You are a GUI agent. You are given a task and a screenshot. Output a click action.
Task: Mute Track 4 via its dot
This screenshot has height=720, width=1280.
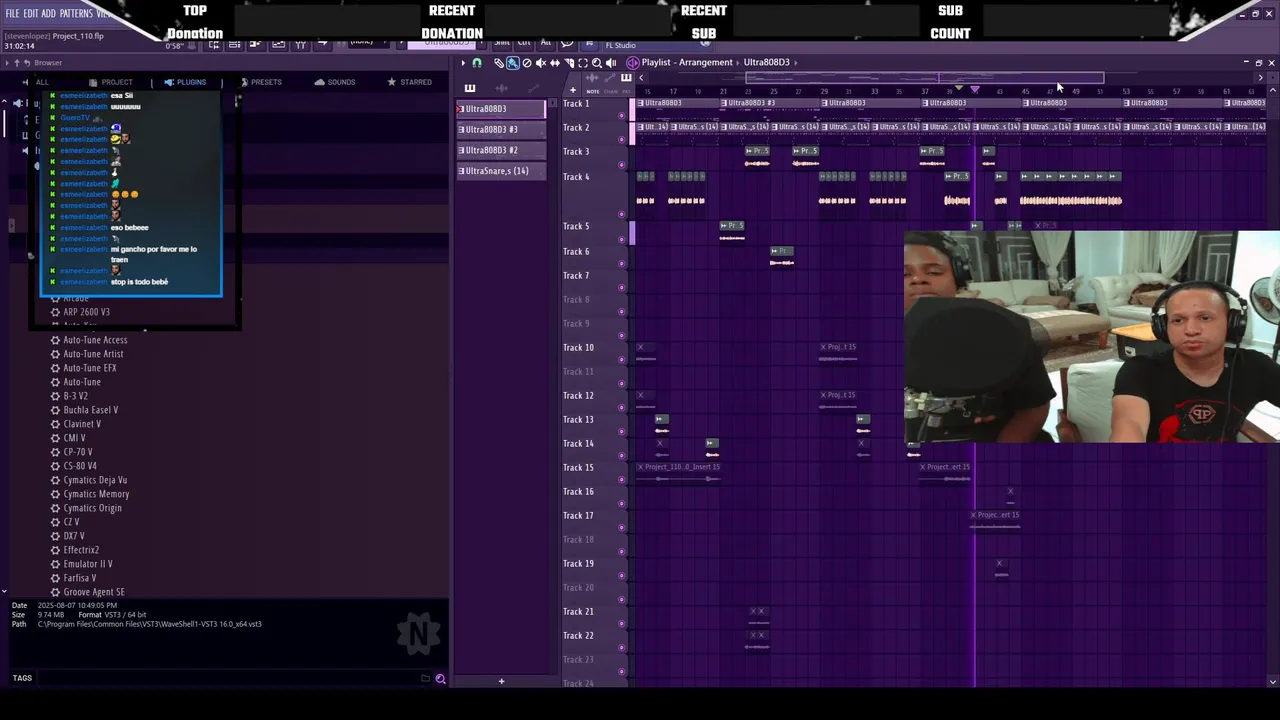click(x=622, y=214)
